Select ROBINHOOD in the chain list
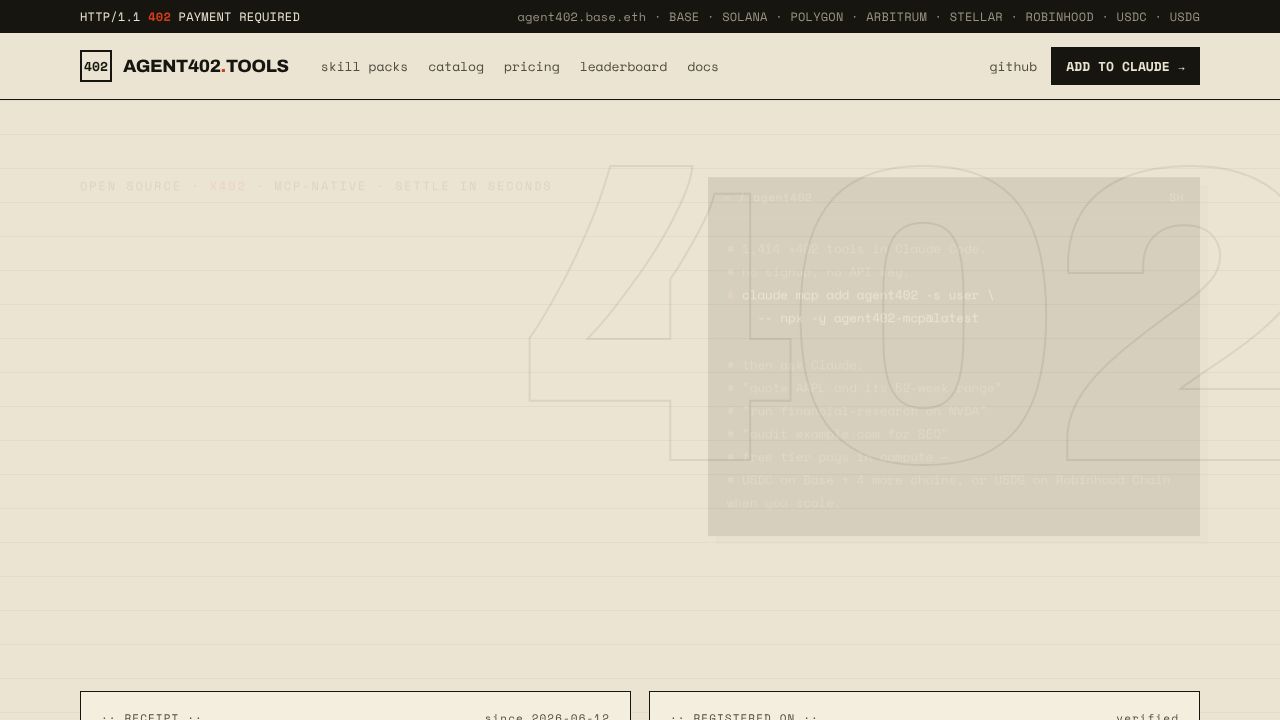The image size is (1280, 720). click(1059, 17)
